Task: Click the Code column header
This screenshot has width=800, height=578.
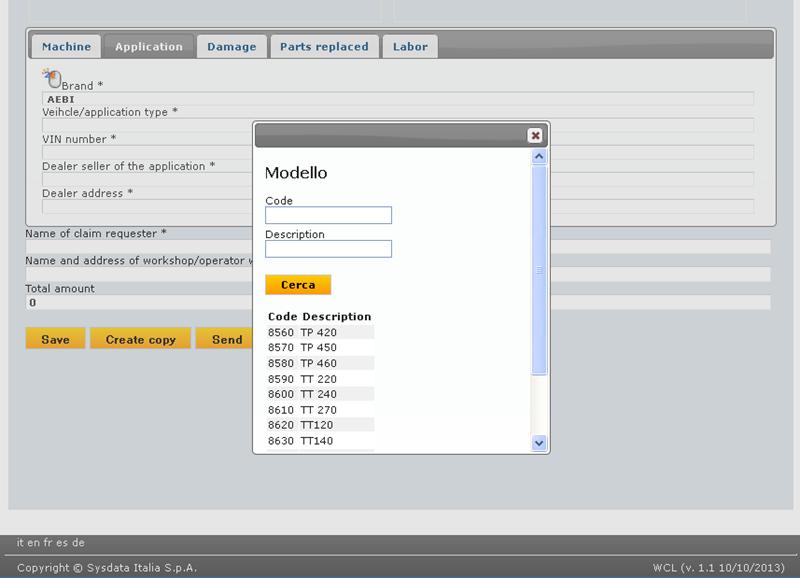Action: [x=282, y=316]
